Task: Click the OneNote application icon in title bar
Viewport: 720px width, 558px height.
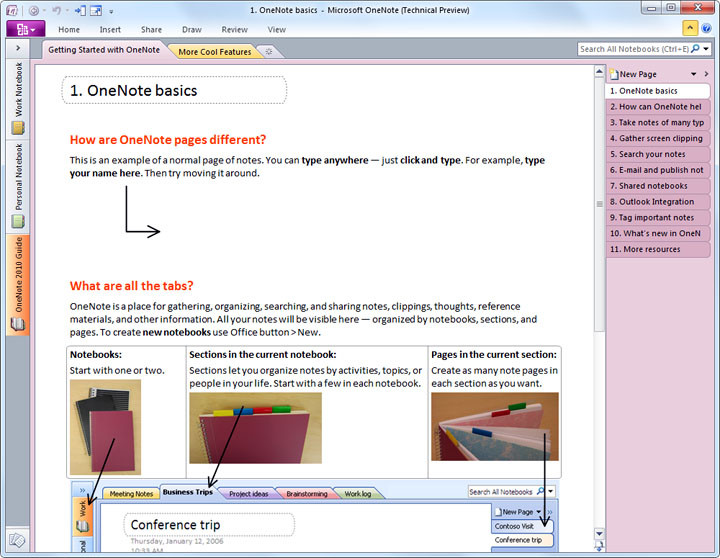Action: tap(12, 10)
